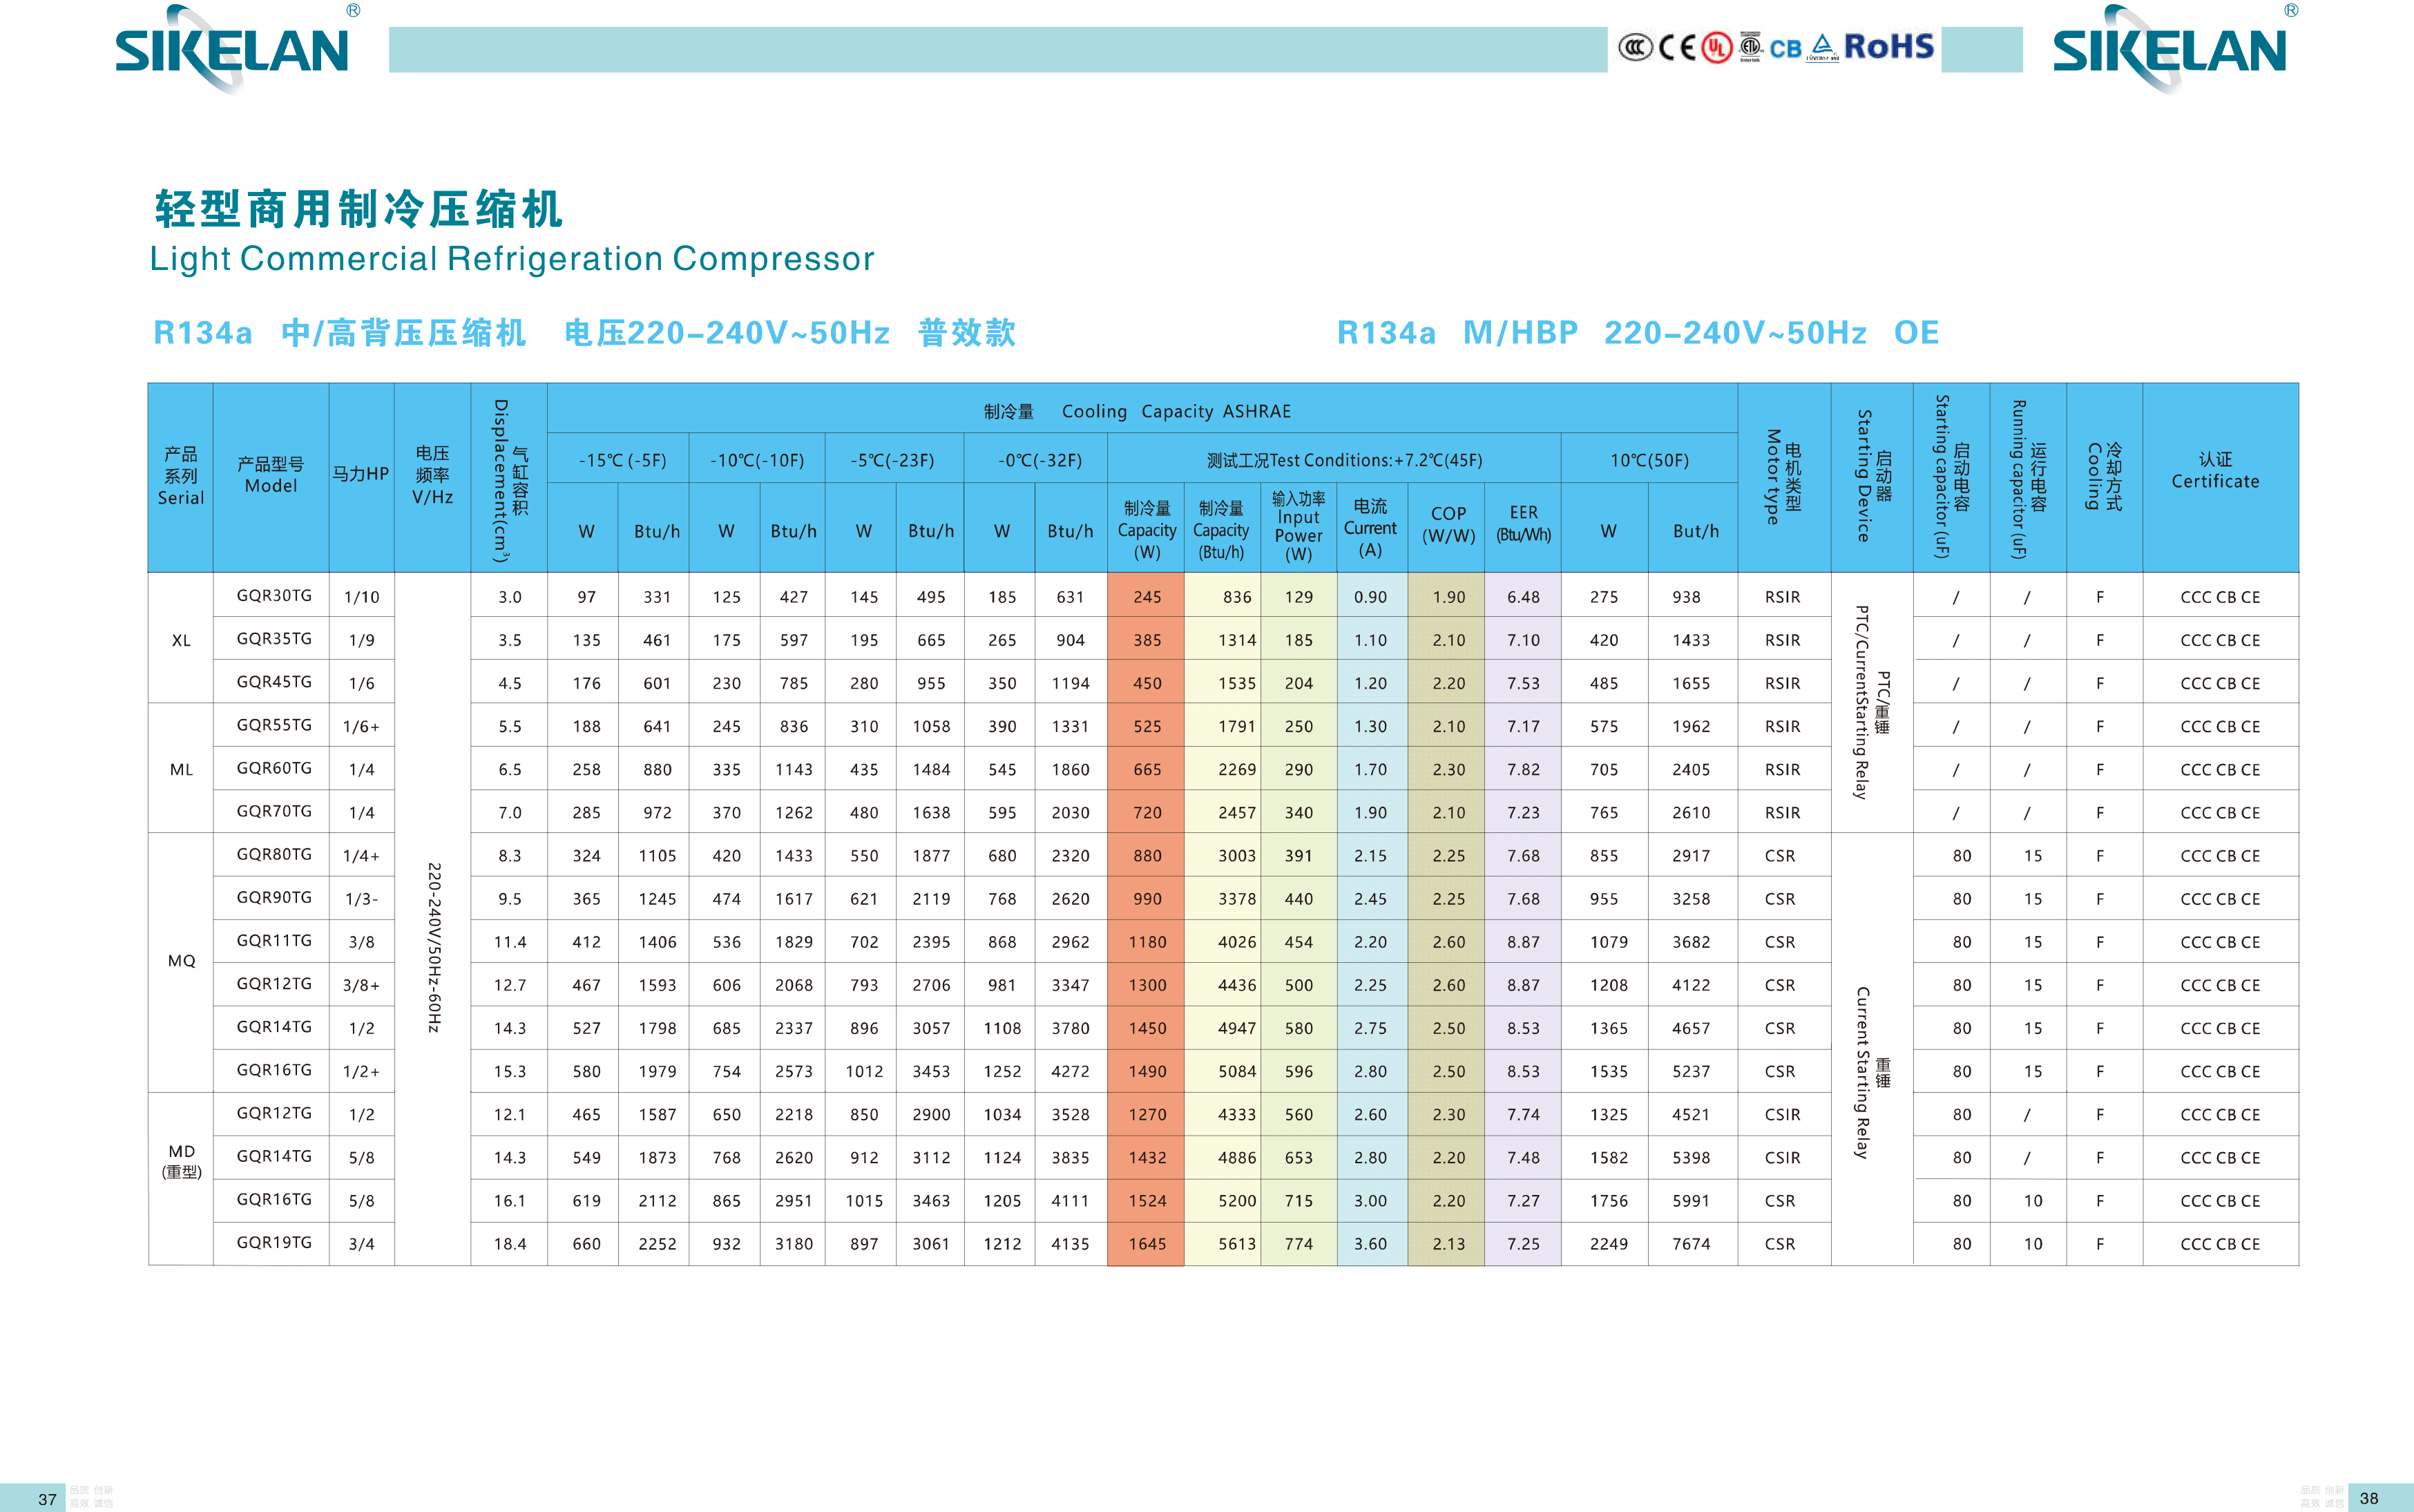The width and height of the screenshot is (2414, 1512).
Task: Click the TUV Rheinland triangle logo
Action: (x=1823, y=47)
